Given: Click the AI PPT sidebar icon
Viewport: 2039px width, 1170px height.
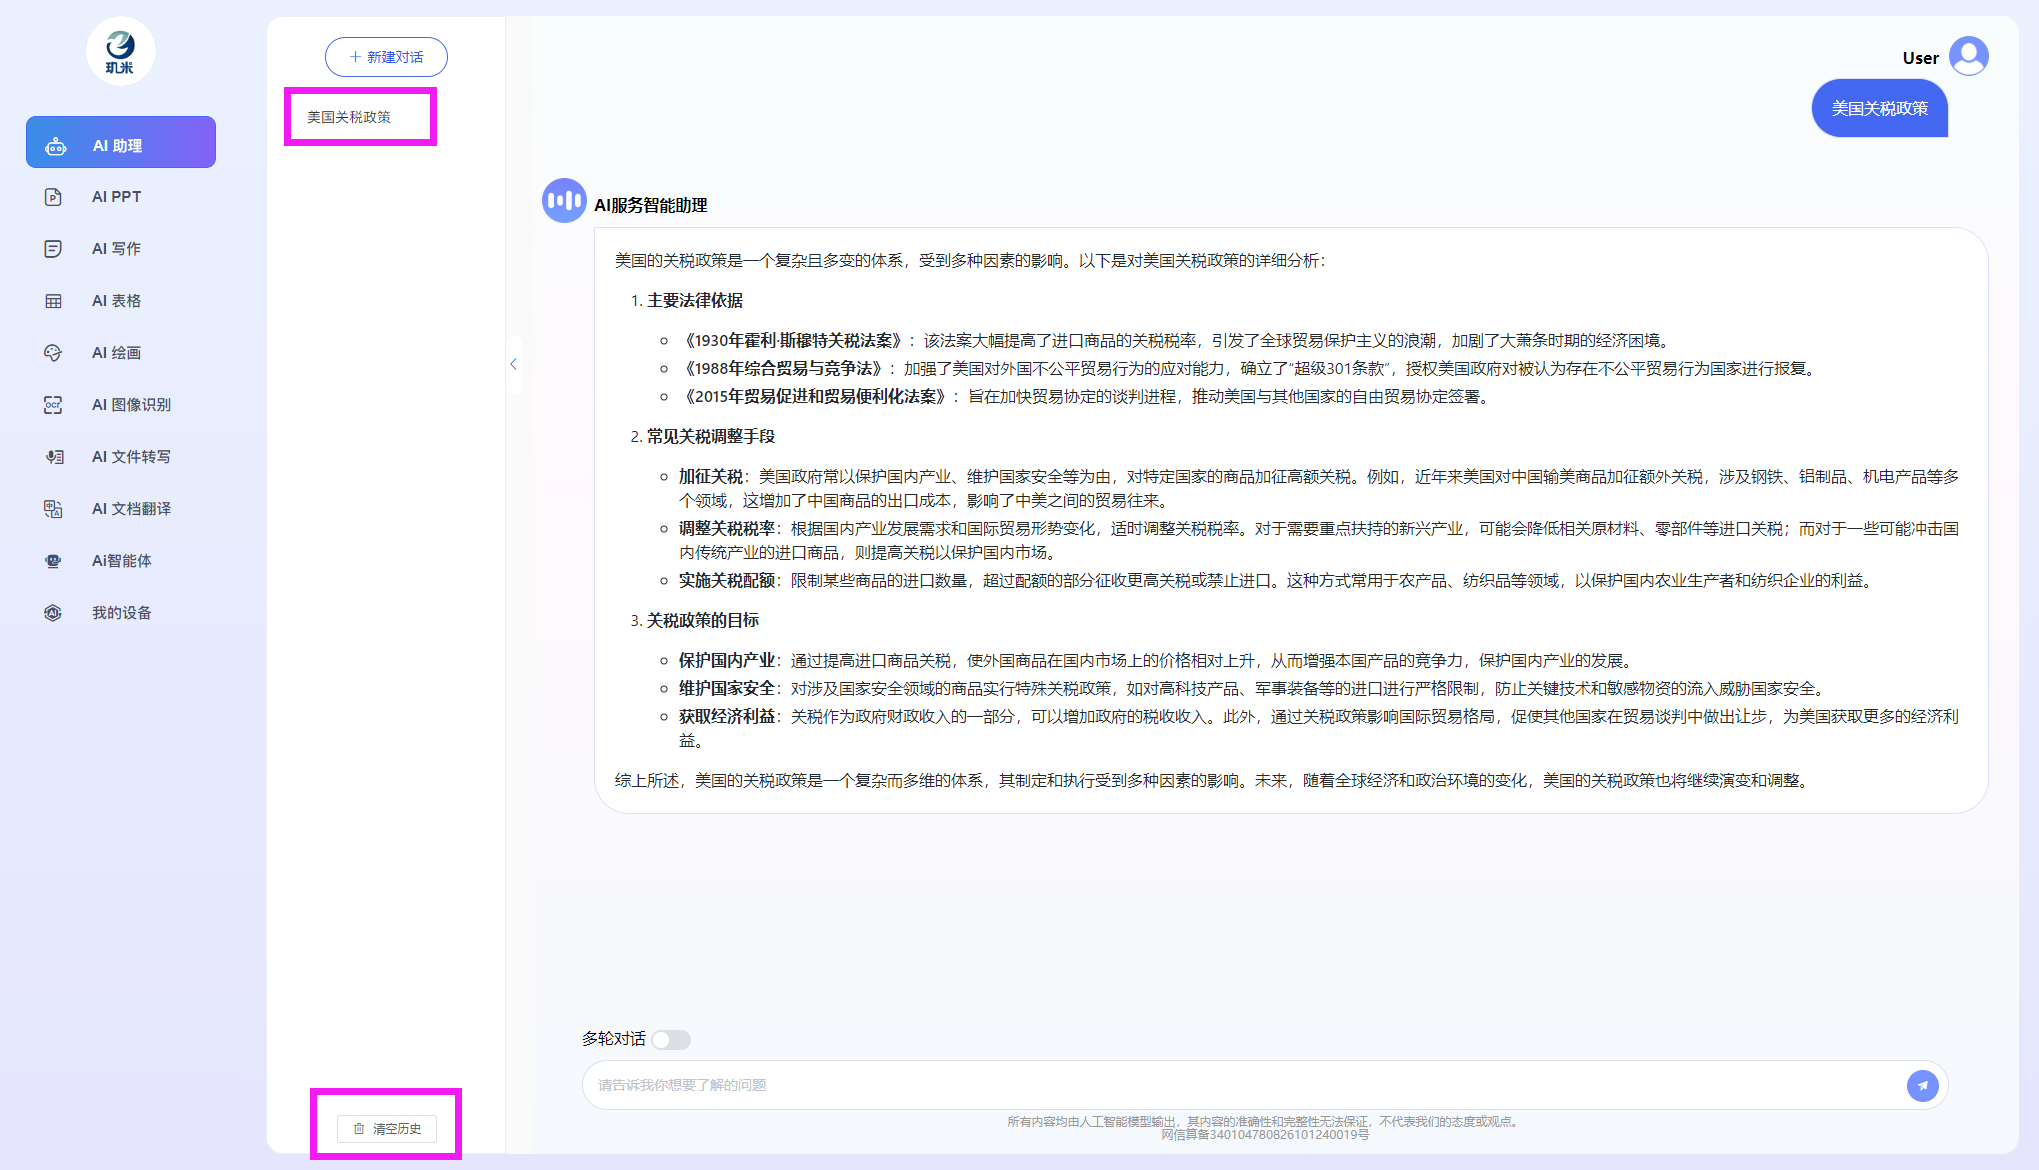Looking at the screenshot, I should [x=53, y=197].
